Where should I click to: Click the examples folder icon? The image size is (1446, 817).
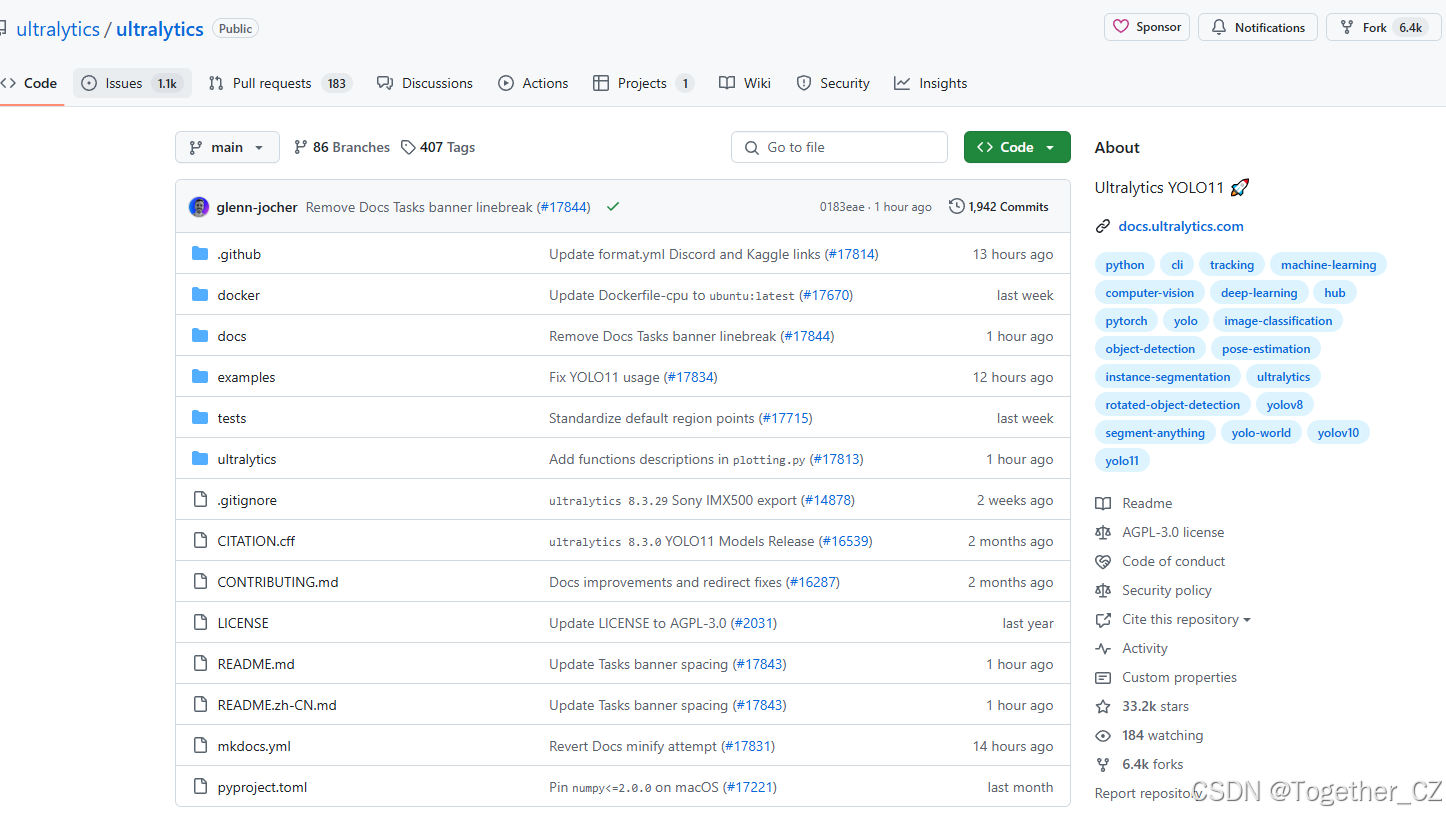pyautogui.click(x=200, y=377)
